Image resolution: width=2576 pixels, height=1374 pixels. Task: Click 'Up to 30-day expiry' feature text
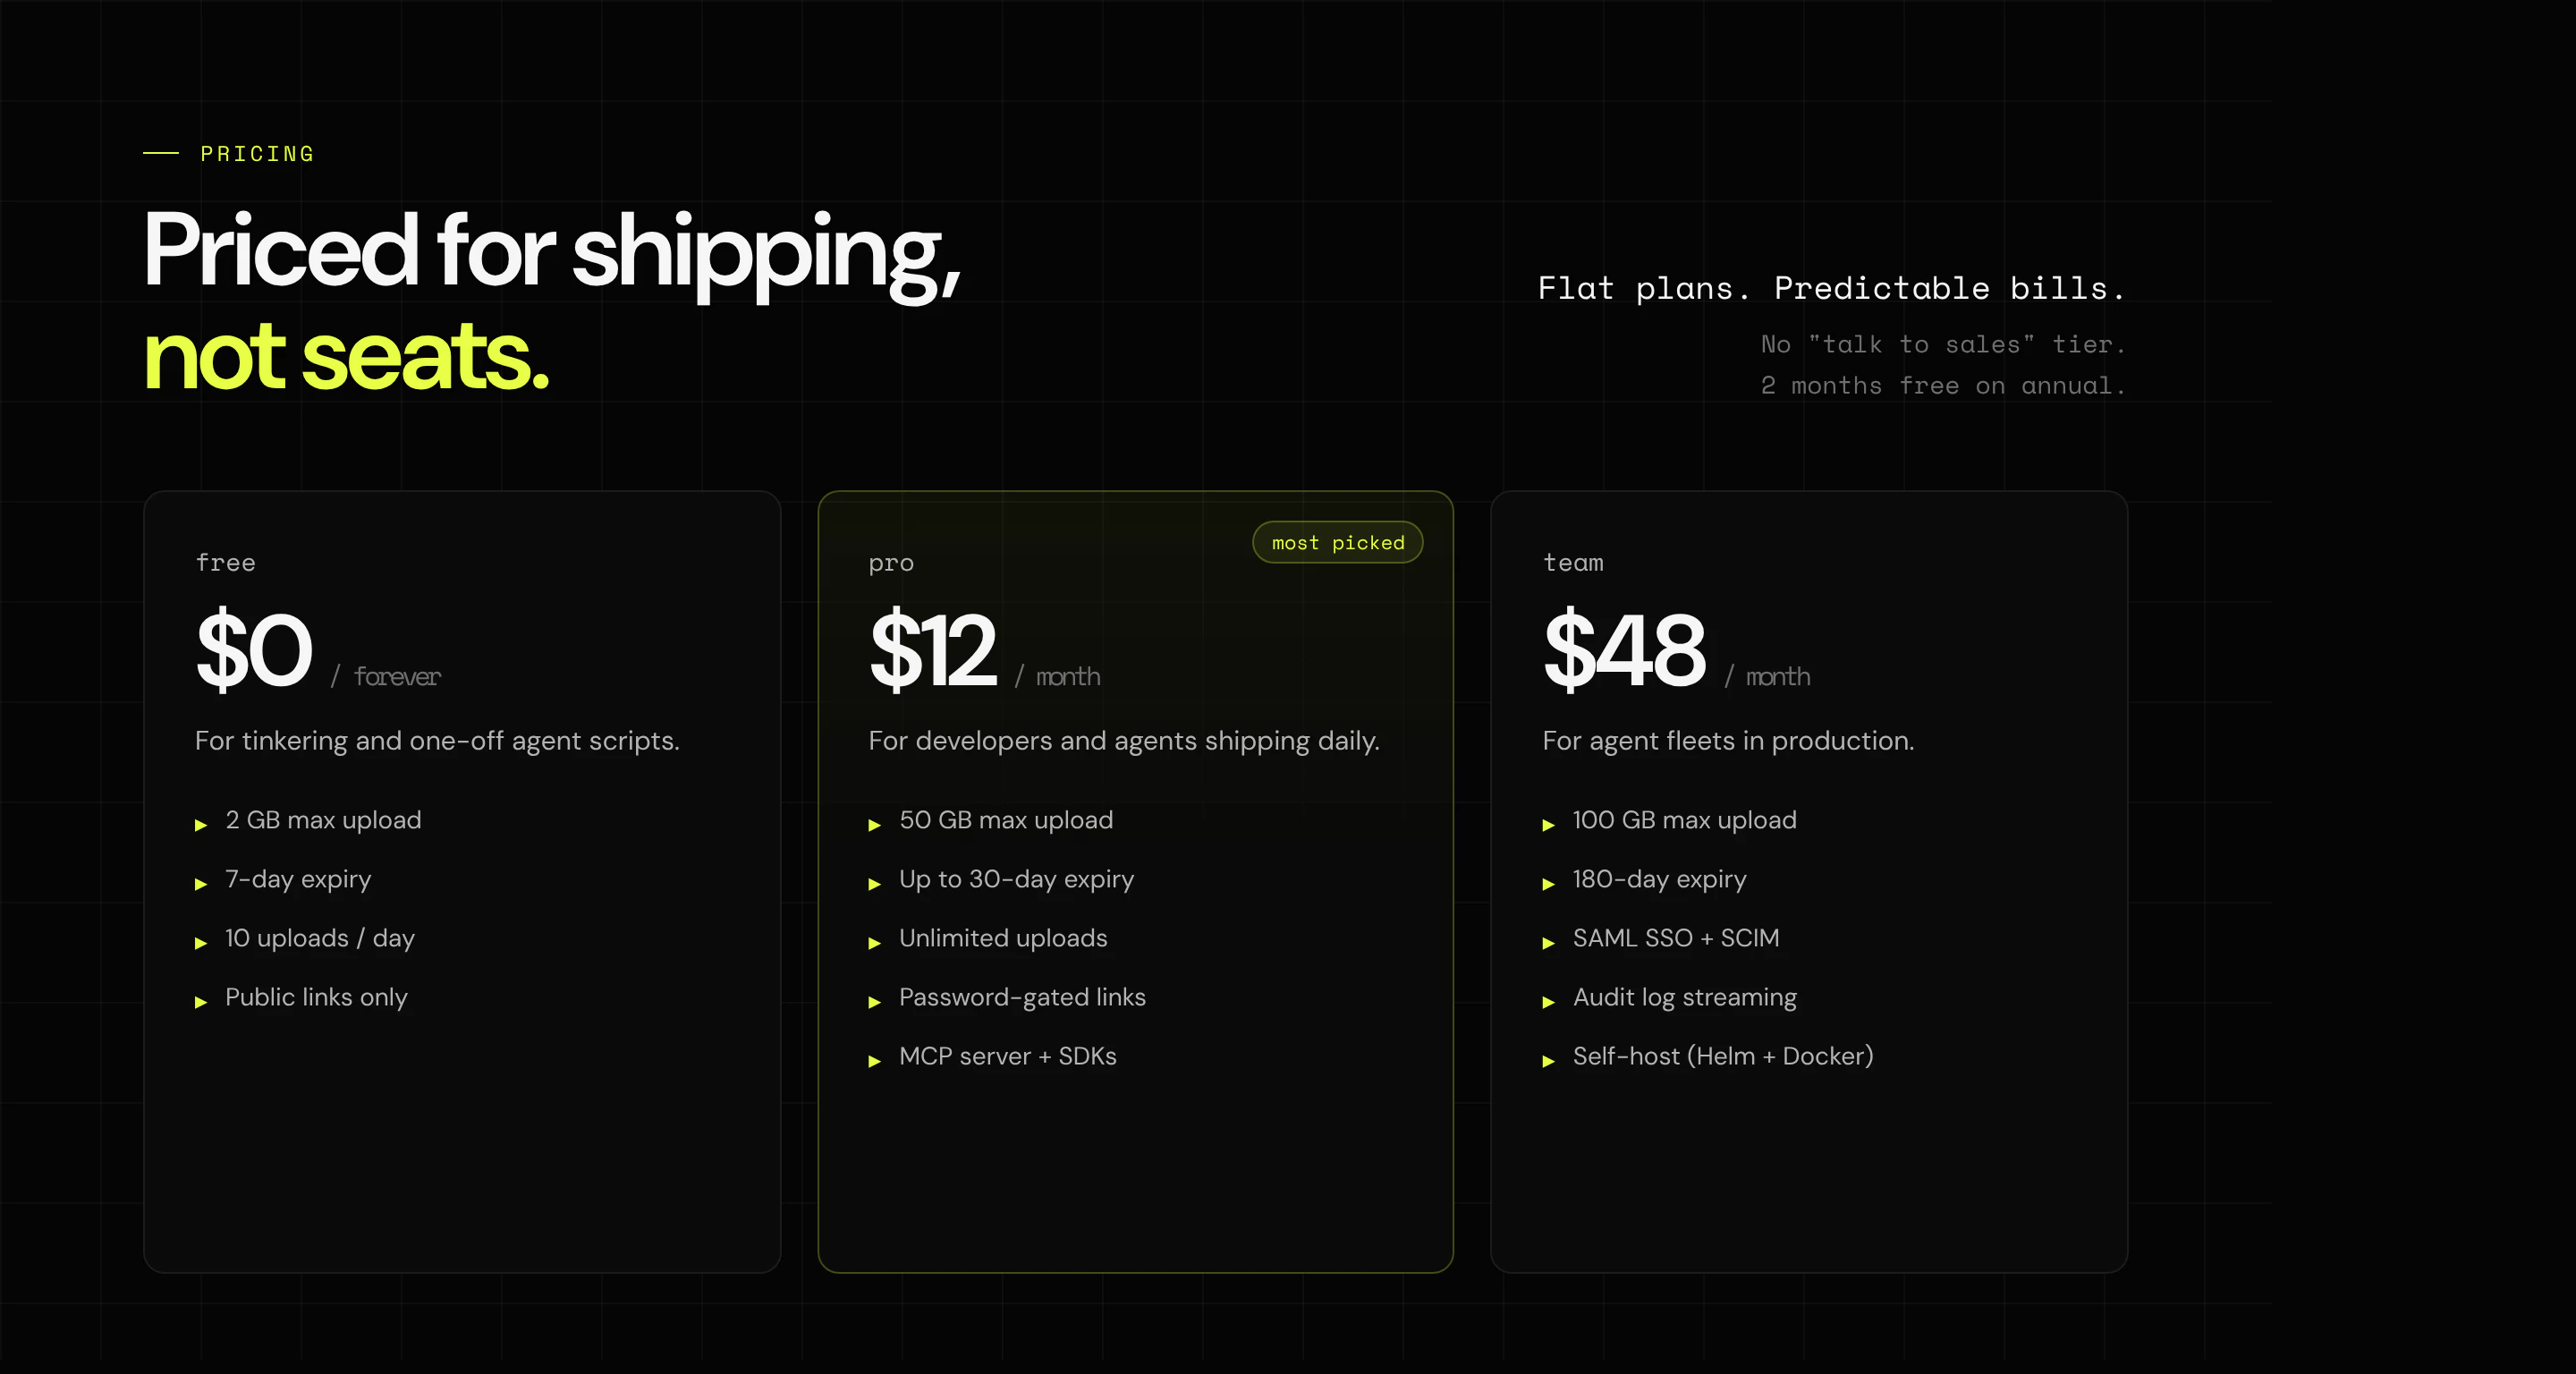coord(1016,879)
